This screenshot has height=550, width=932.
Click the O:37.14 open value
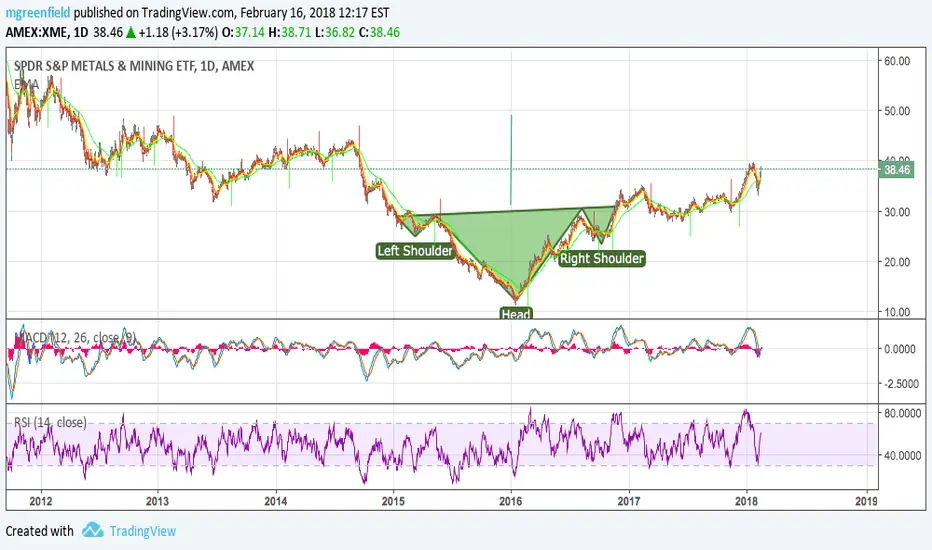coord(243,32)
